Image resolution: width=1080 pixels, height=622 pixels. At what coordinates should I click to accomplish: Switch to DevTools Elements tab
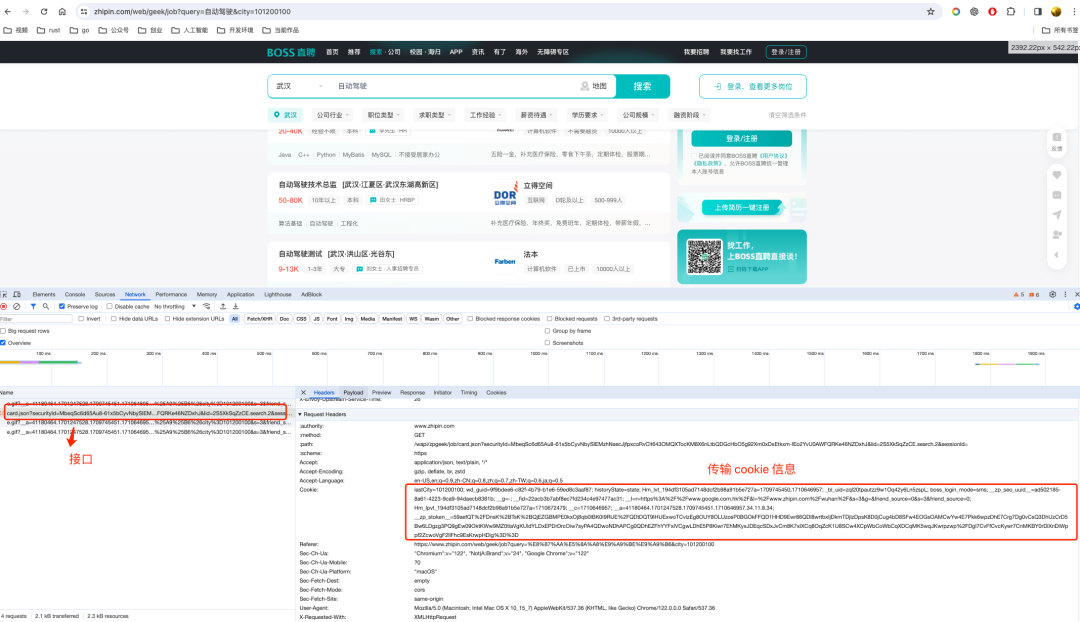coord(43,294)
